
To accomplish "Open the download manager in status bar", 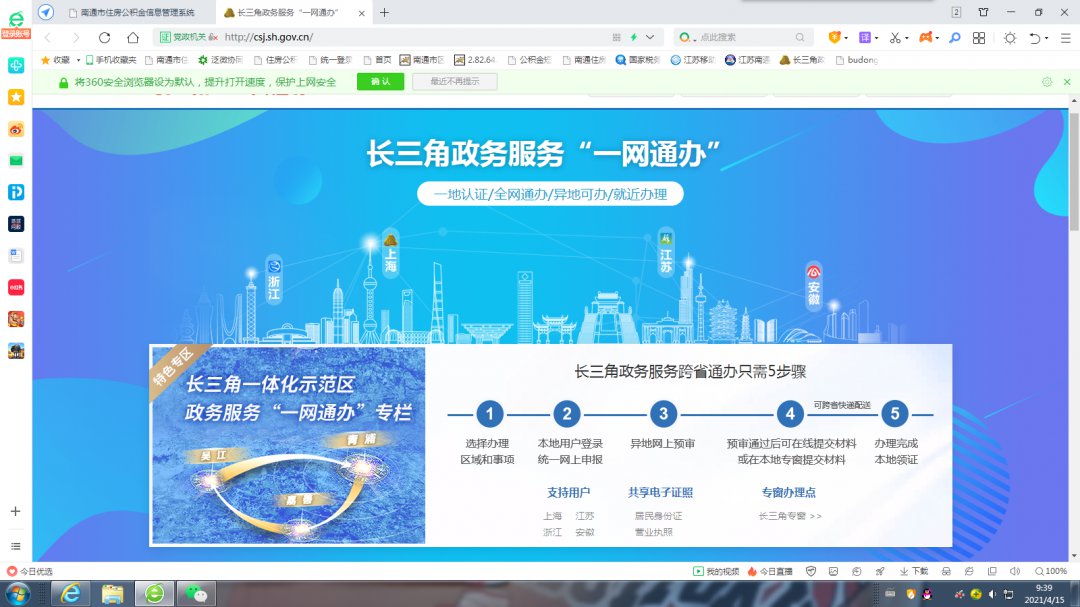I will (x=914, y=571).
